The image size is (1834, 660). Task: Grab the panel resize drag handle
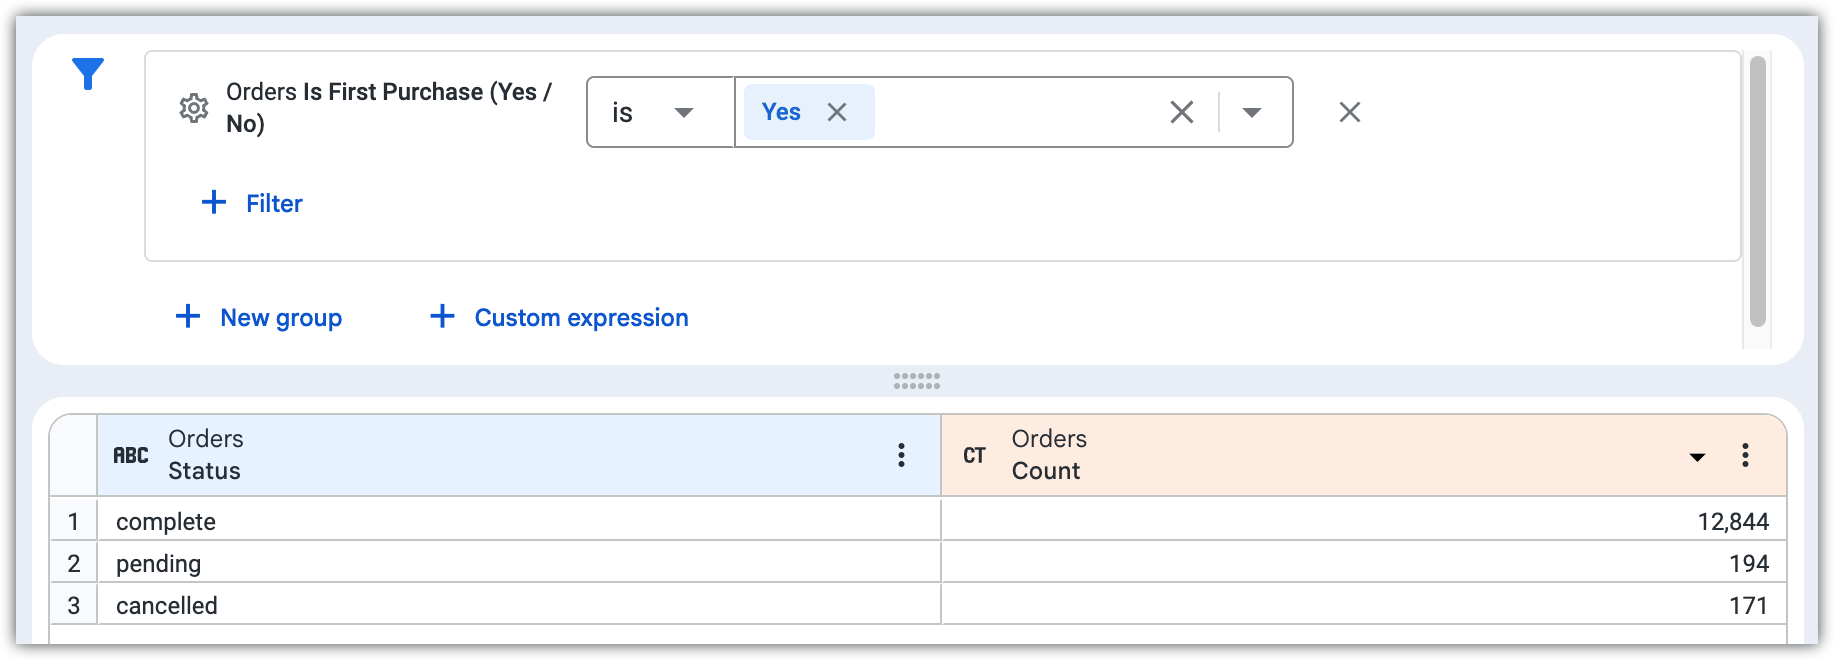[916, 381]
